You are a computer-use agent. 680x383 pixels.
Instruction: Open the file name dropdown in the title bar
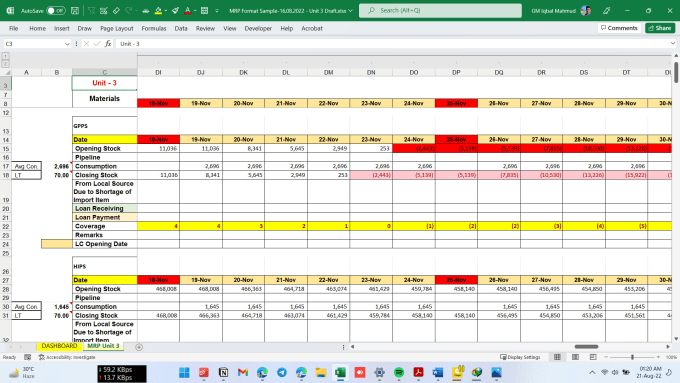click(350, 10)
